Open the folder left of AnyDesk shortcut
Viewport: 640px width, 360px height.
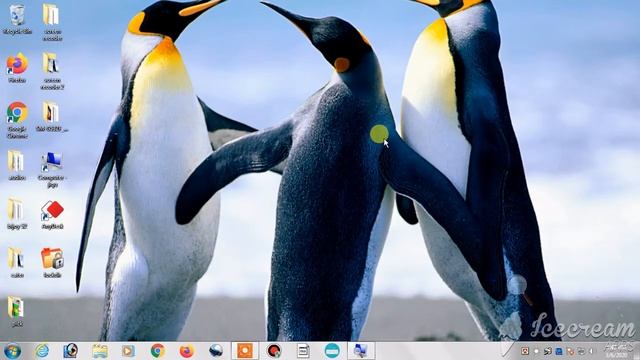click(x=16, y=214)
